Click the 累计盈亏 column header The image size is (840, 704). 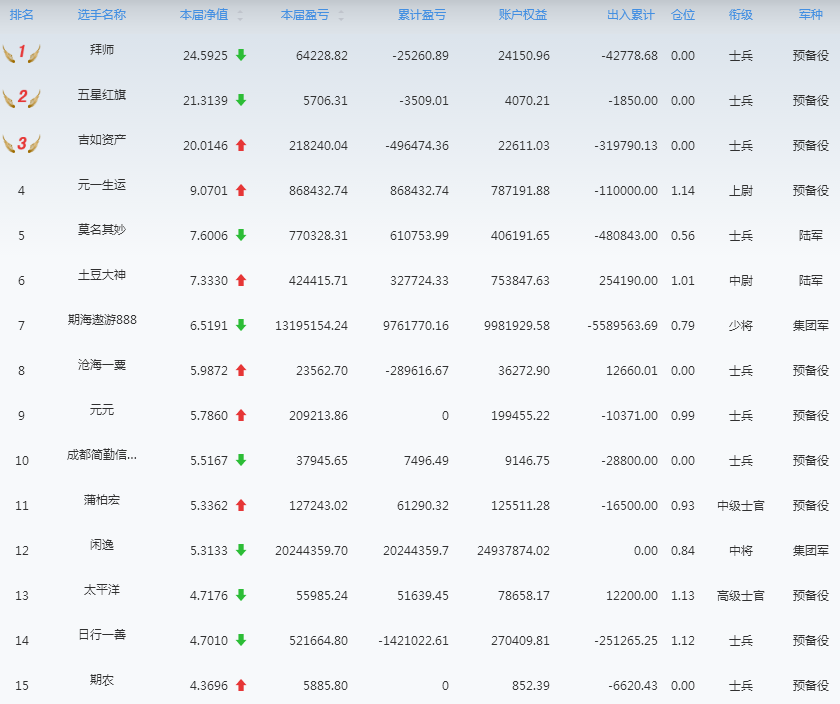pyautogui.click(x=422, y=15)
